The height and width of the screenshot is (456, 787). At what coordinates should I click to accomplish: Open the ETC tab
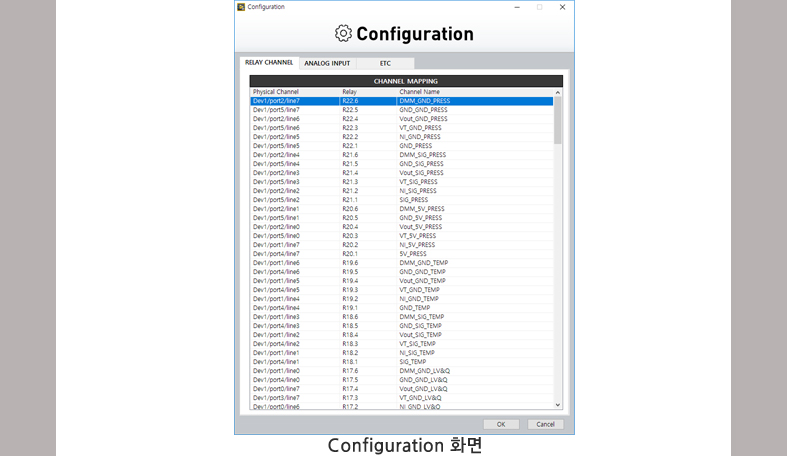[385, 63]
